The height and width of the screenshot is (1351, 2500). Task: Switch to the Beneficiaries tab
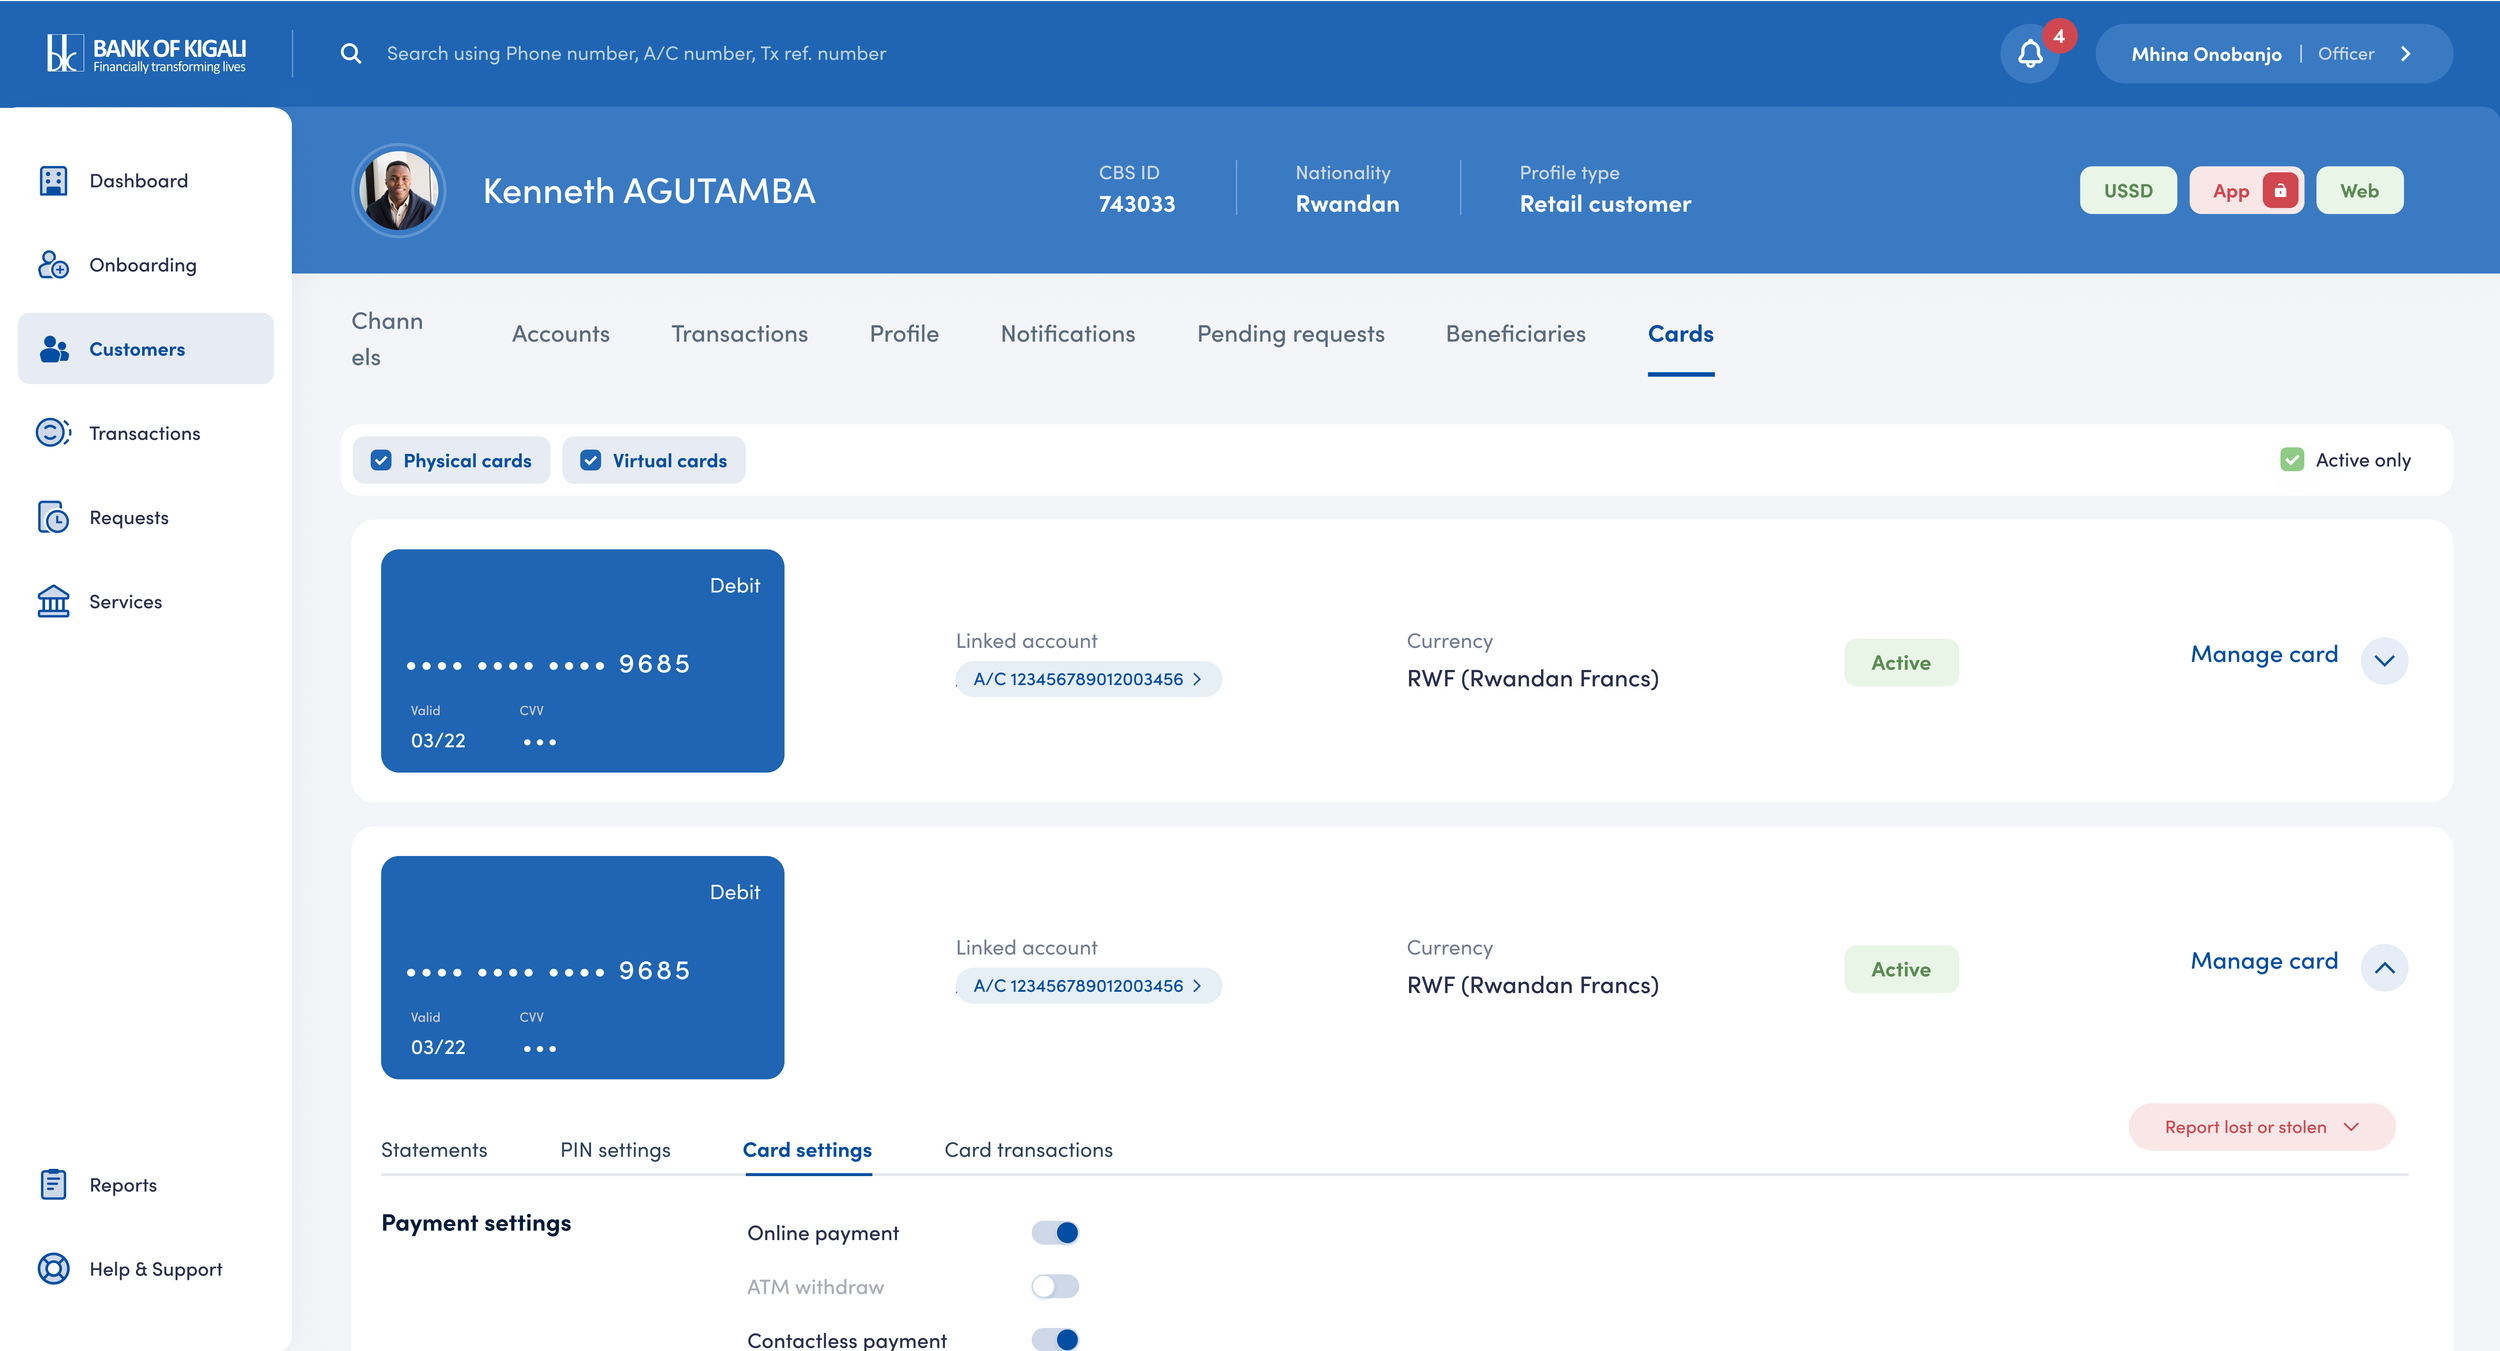[x=1515, y=334]
